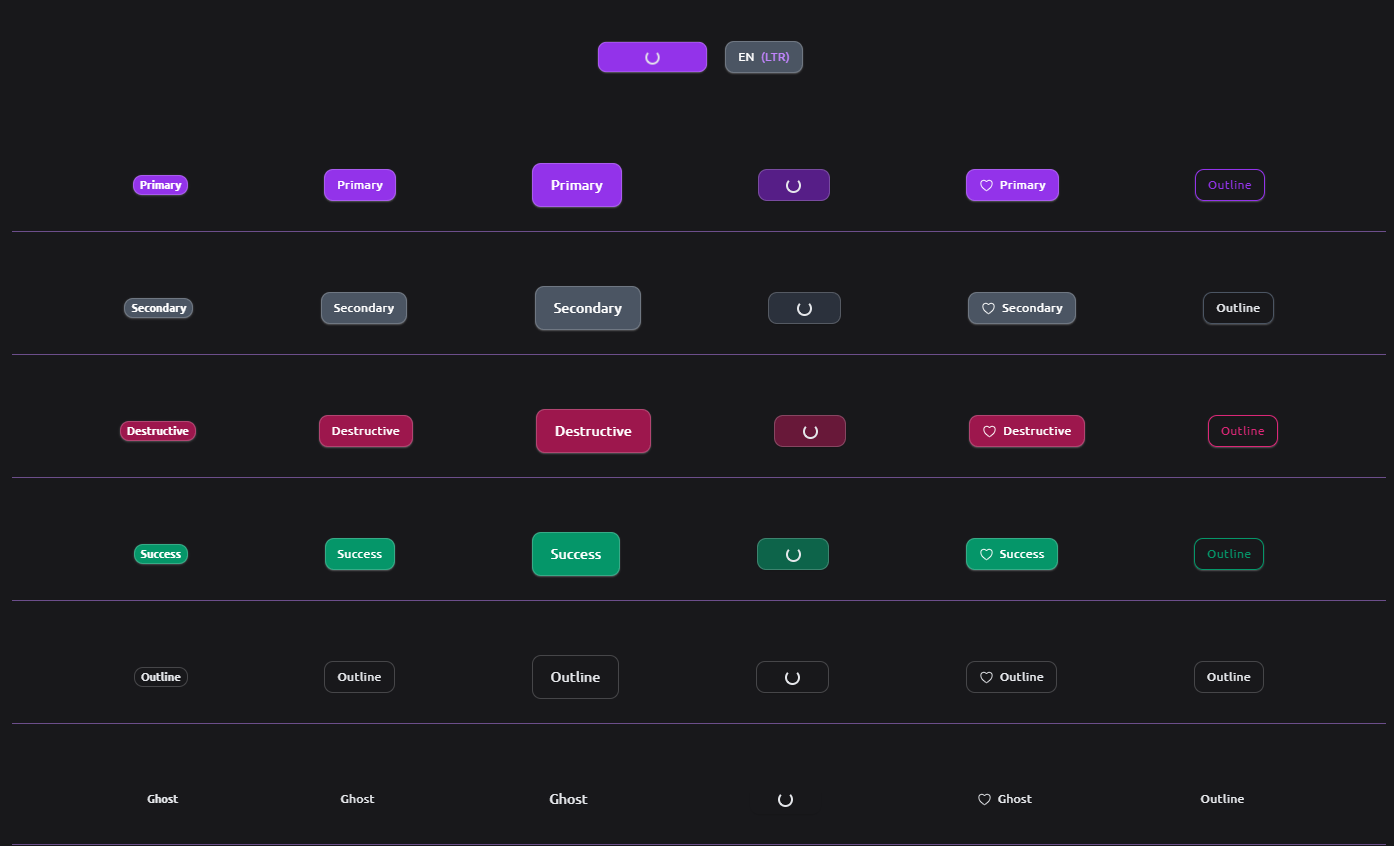The height and width of the screenshot is (846, 1394).
Task: Select the Ghost text button
Action: pos(357,799)
